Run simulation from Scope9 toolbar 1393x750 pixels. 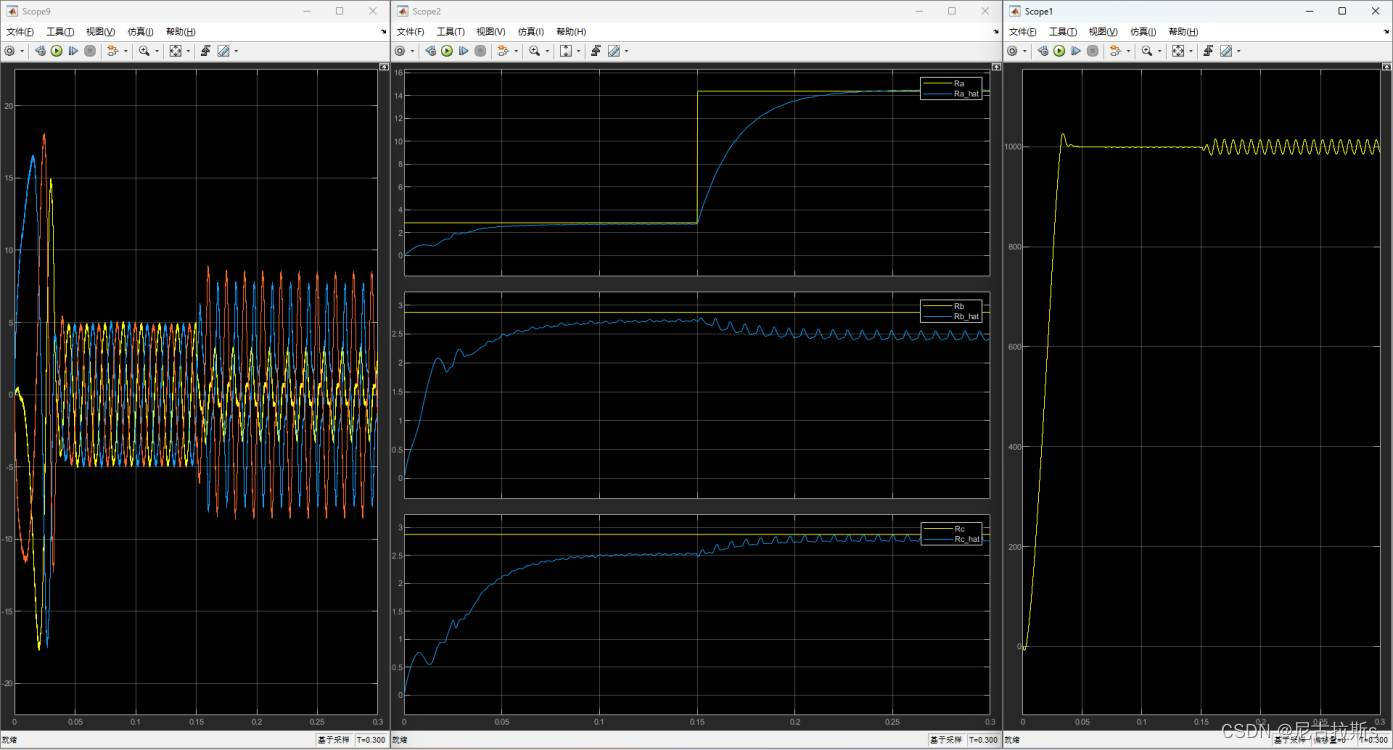(56, 51)
